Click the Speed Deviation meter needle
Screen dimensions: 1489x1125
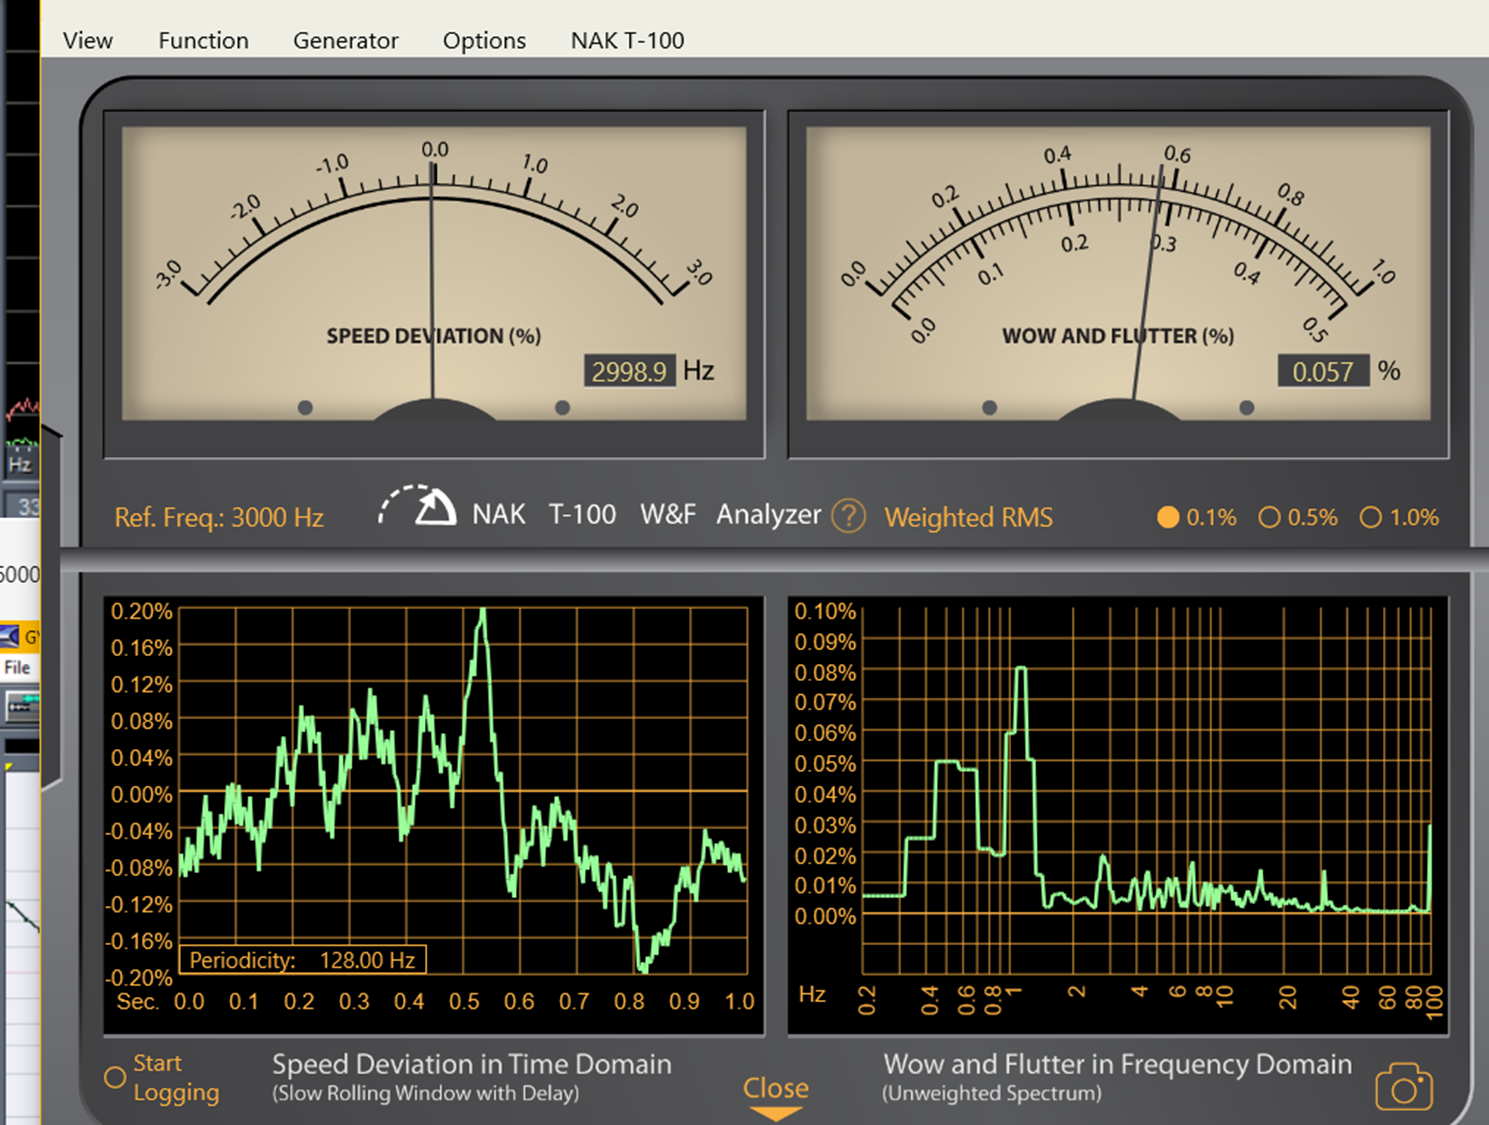point(432,280)
